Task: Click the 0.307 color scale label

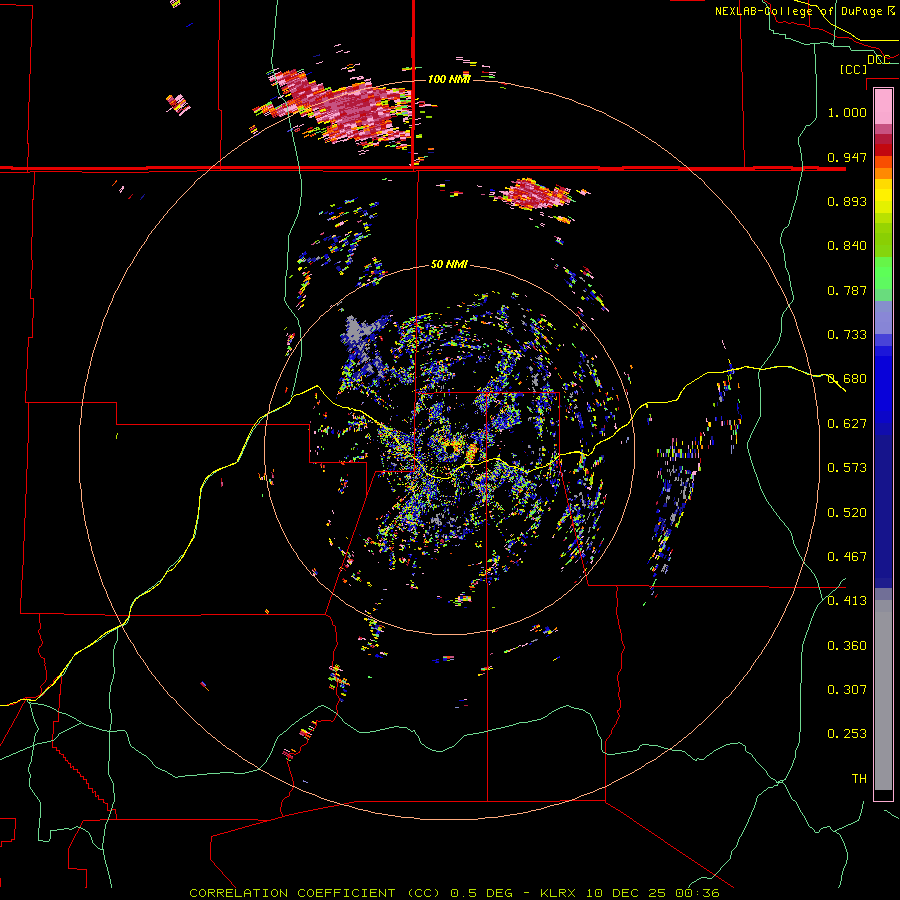Action: pos(847,690)
